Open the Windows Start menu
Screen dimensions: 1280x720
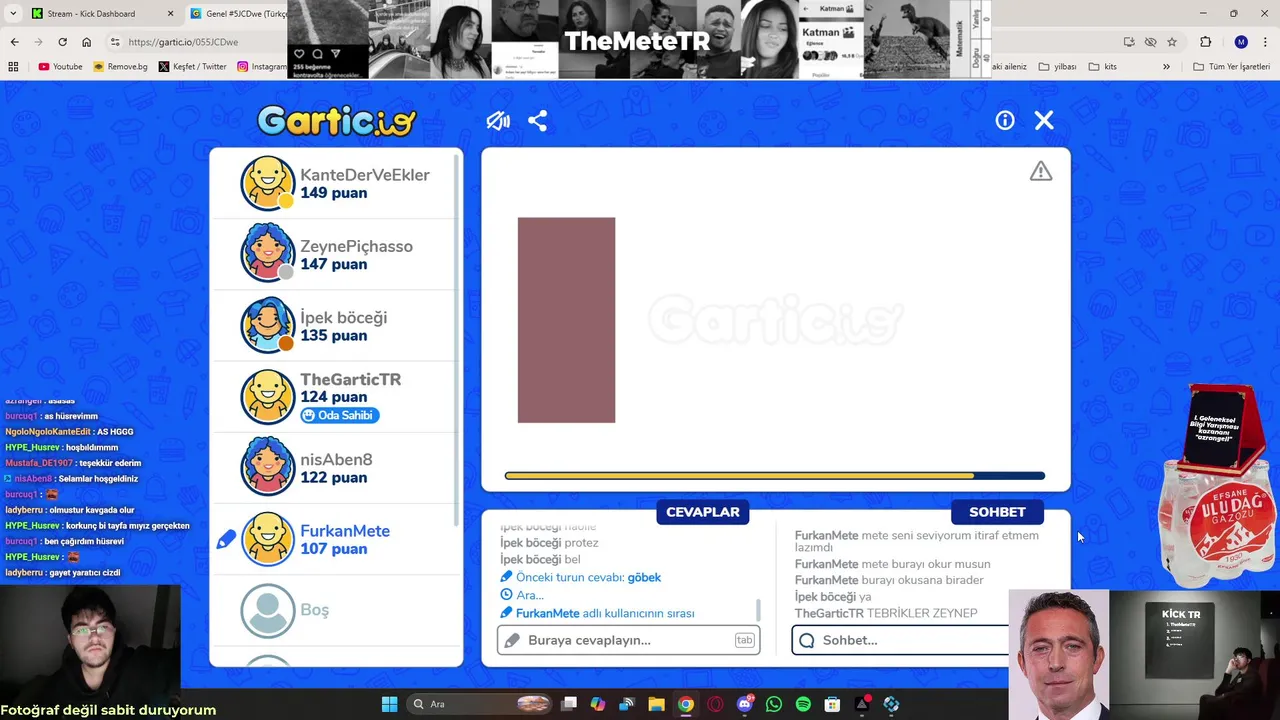point(389,704)
